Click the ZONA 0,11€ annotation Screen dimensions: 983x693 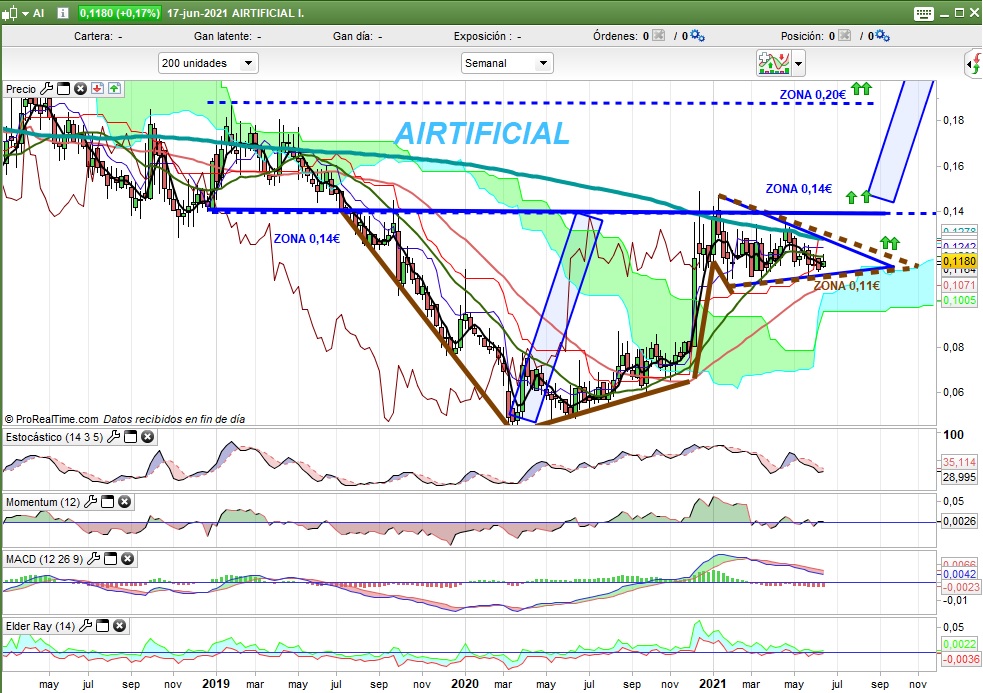tap(846, 286)
